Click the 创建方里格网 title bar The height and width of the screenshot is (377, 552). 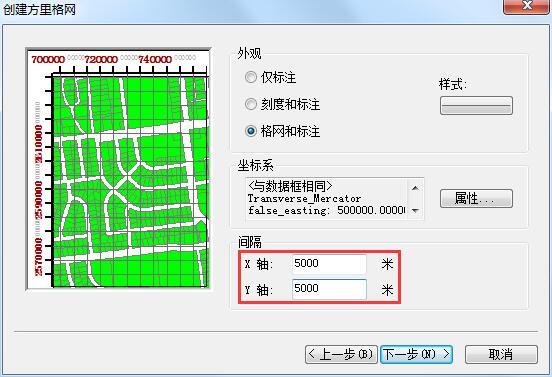tap(246, 9)
